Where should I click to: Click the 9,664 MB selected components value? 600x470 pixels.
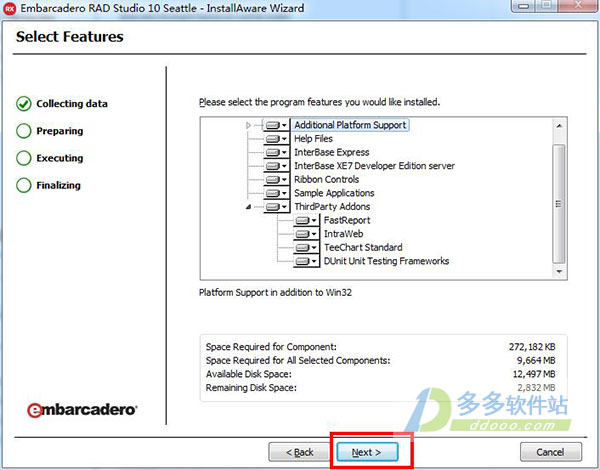535,361
